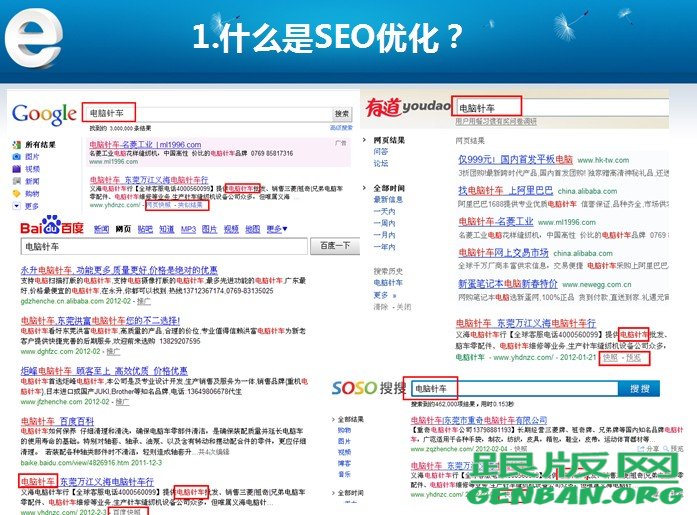Open Youdao result 找电脑针车 上阿里巴巴
This screenshot has width=697, height=515.
pos(505,191)
